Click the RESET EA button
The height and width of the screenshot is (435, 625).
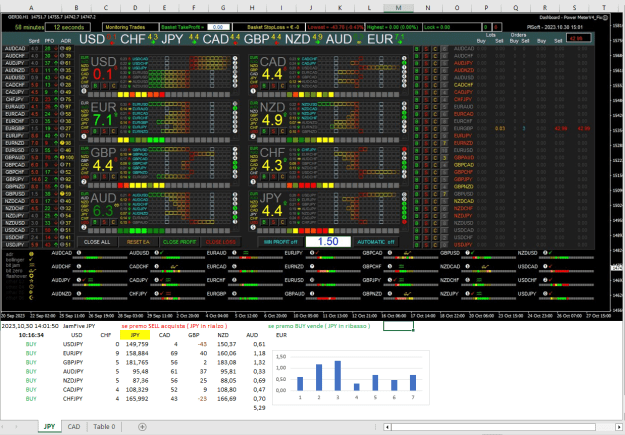pos(138,242)
